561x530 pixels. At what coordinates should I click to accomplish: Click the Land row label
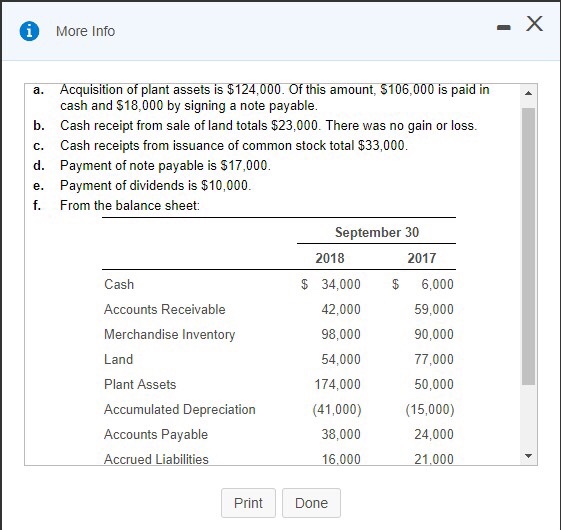(118, 359)
